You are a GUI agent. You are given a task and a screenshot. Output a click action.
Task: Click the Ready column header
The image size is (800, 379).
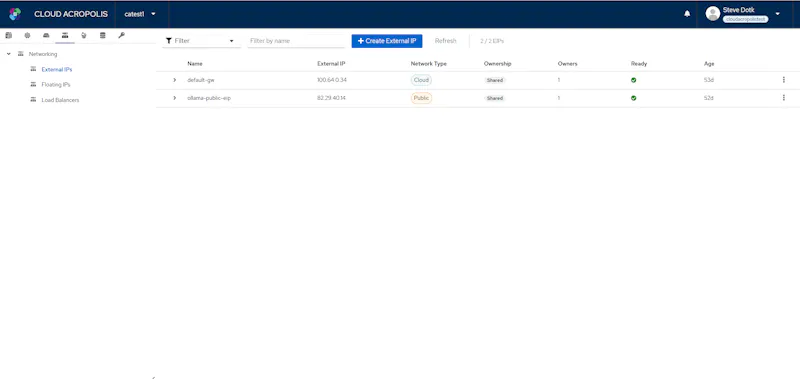click(639, 64)
